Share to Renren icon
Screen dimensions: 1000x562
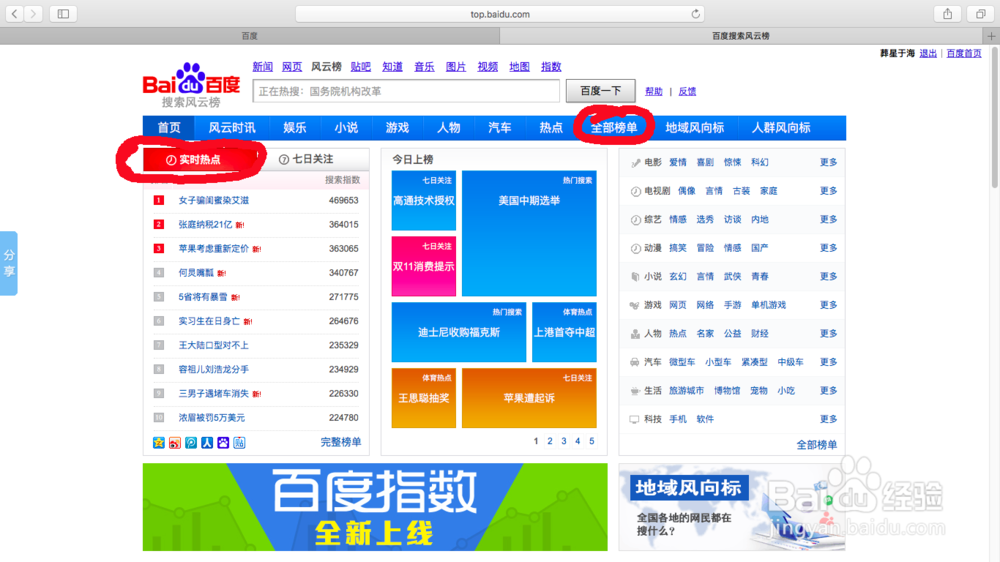pyautogui.click(x=207, y=443)
